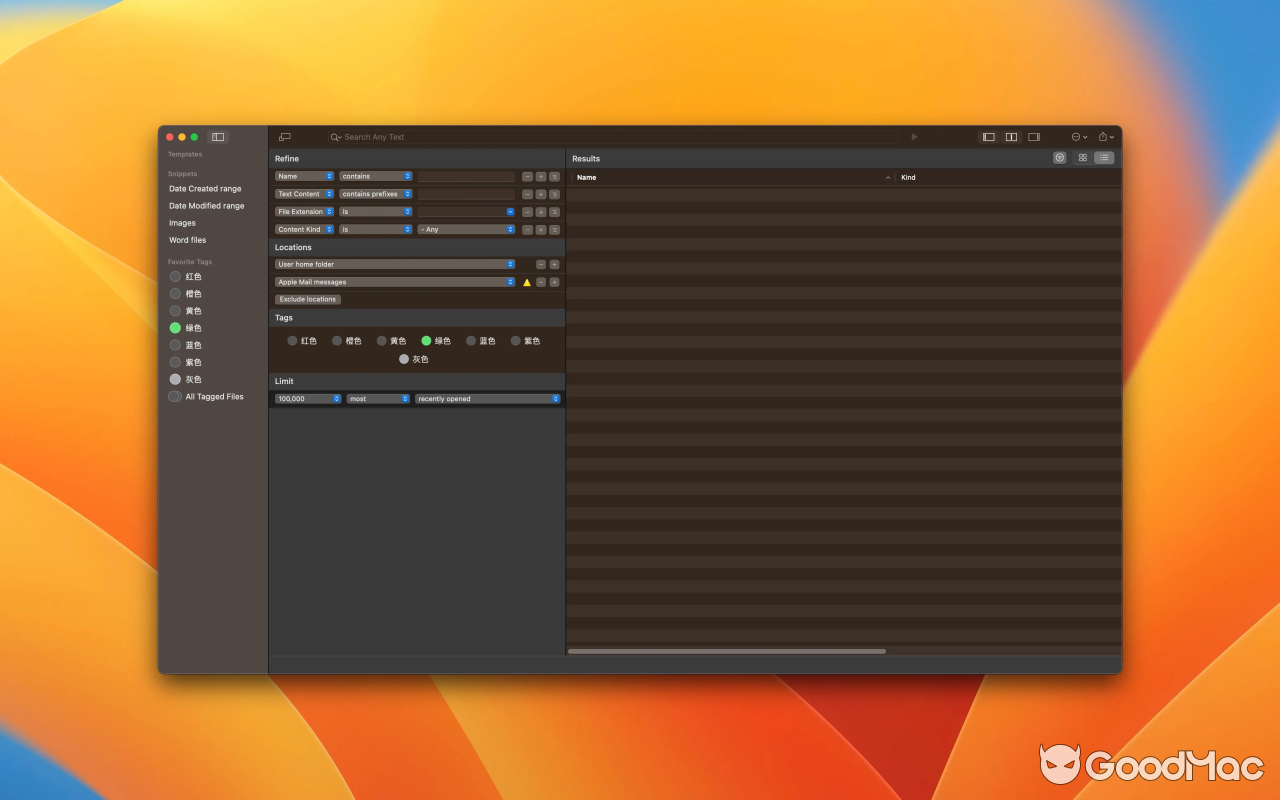The height and width of the screenshot is (800, 1280).
Task: Run the search with the play button
Action: tap(914, 136)
